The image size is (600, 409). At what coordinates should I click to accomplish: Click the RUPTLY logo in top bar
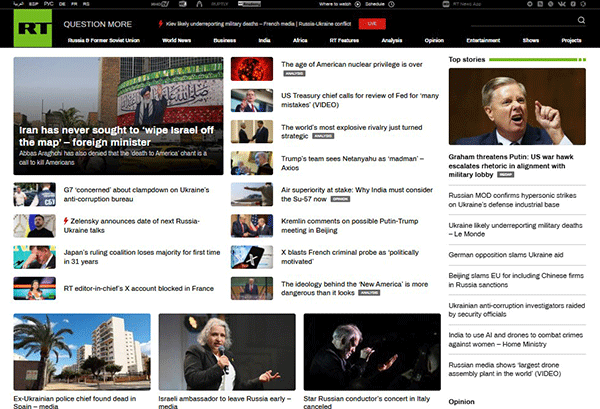pyautogui.click(x=220, y=4)
